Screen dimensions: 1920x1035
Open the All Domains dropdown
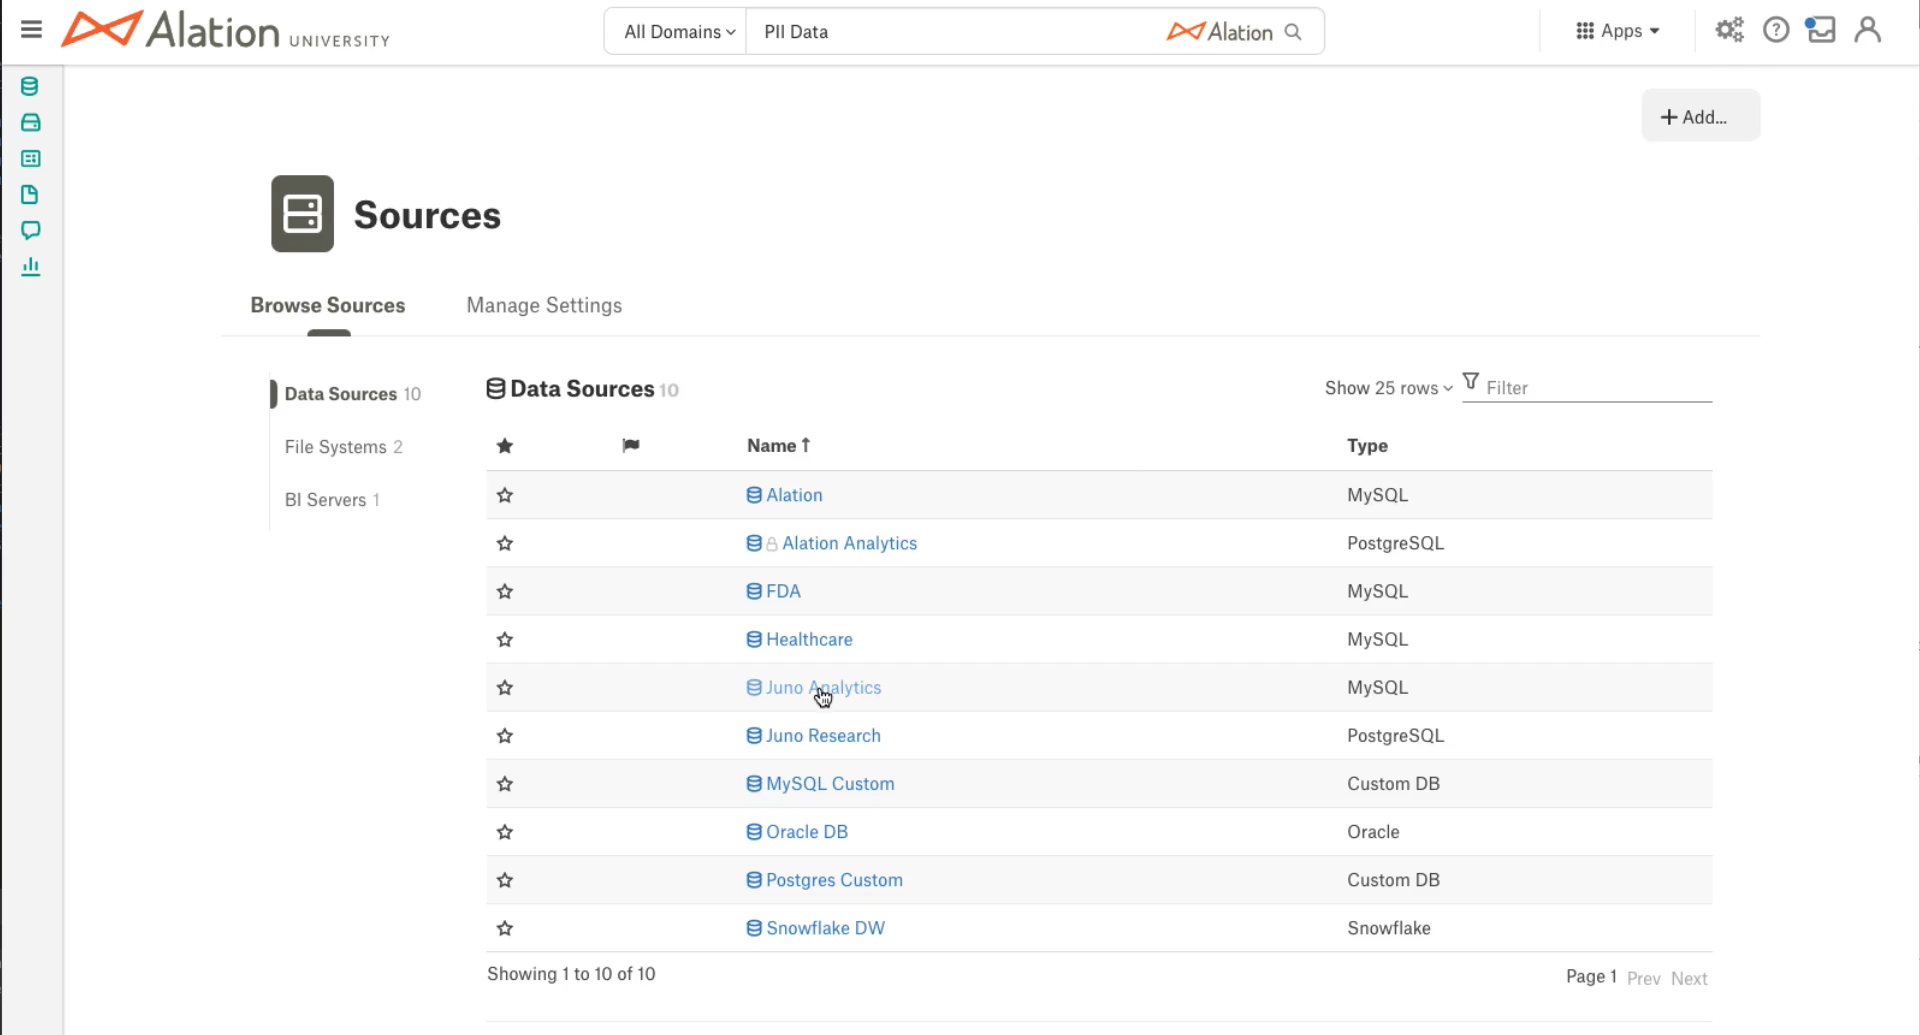[x=678, y=32]
